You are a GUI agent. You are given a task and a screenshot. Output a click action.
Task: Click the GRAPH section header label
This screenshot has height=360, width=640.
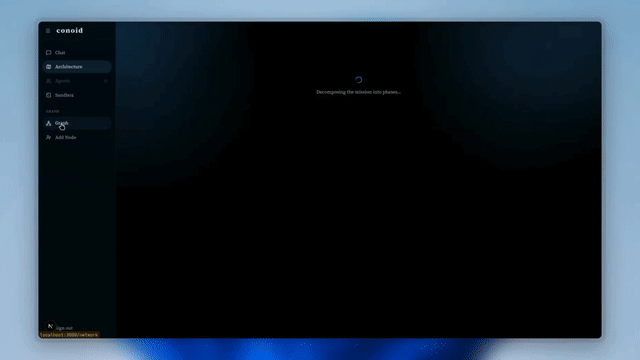click(53, 111)
